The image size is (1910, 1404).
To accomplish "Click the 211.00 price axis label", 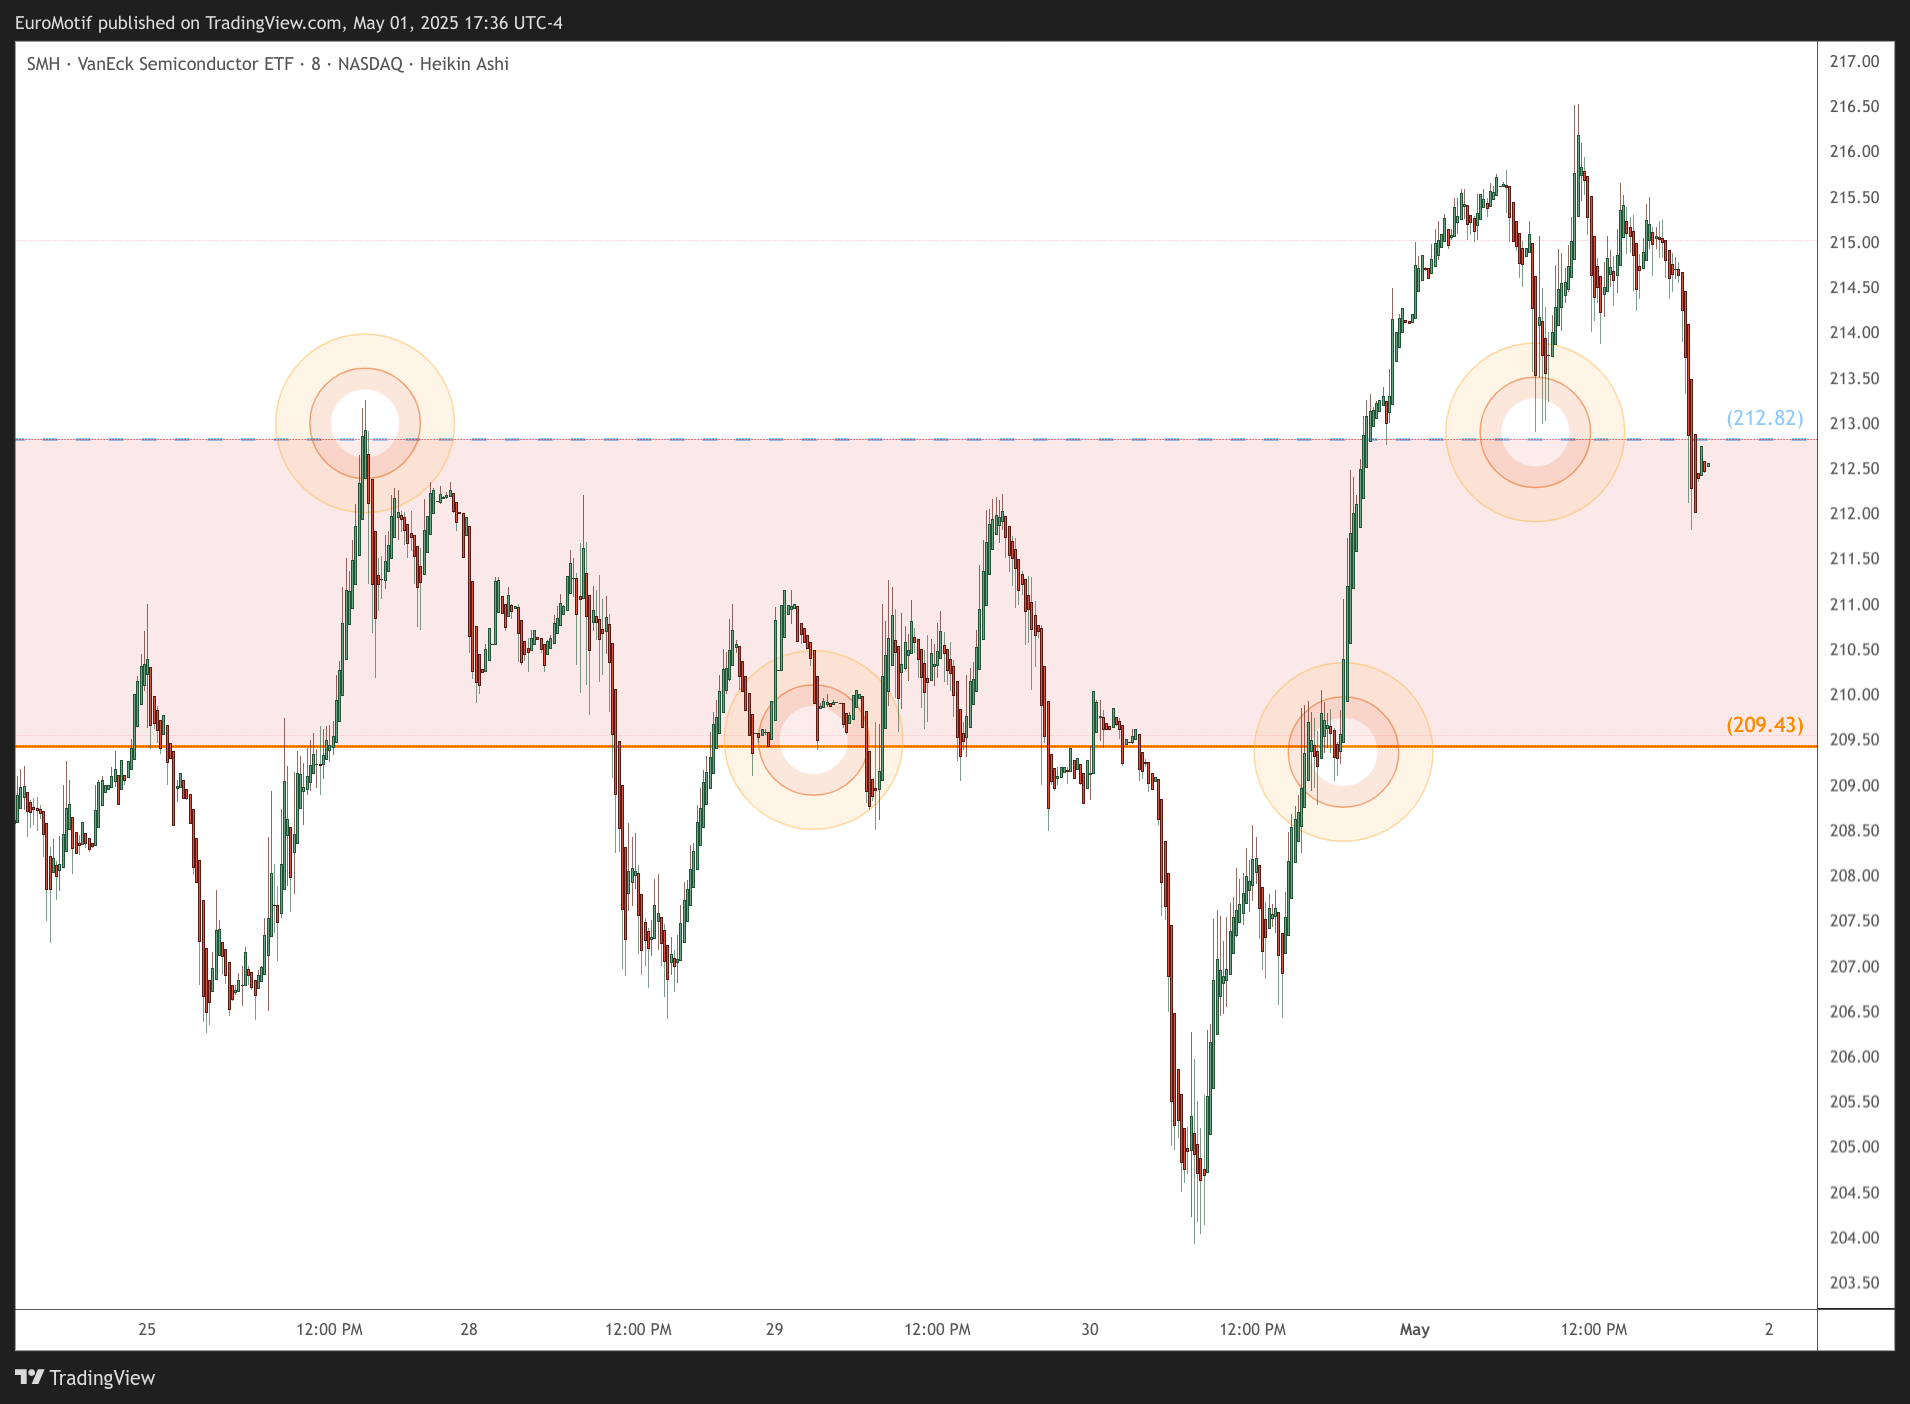I will [1854, 604].
